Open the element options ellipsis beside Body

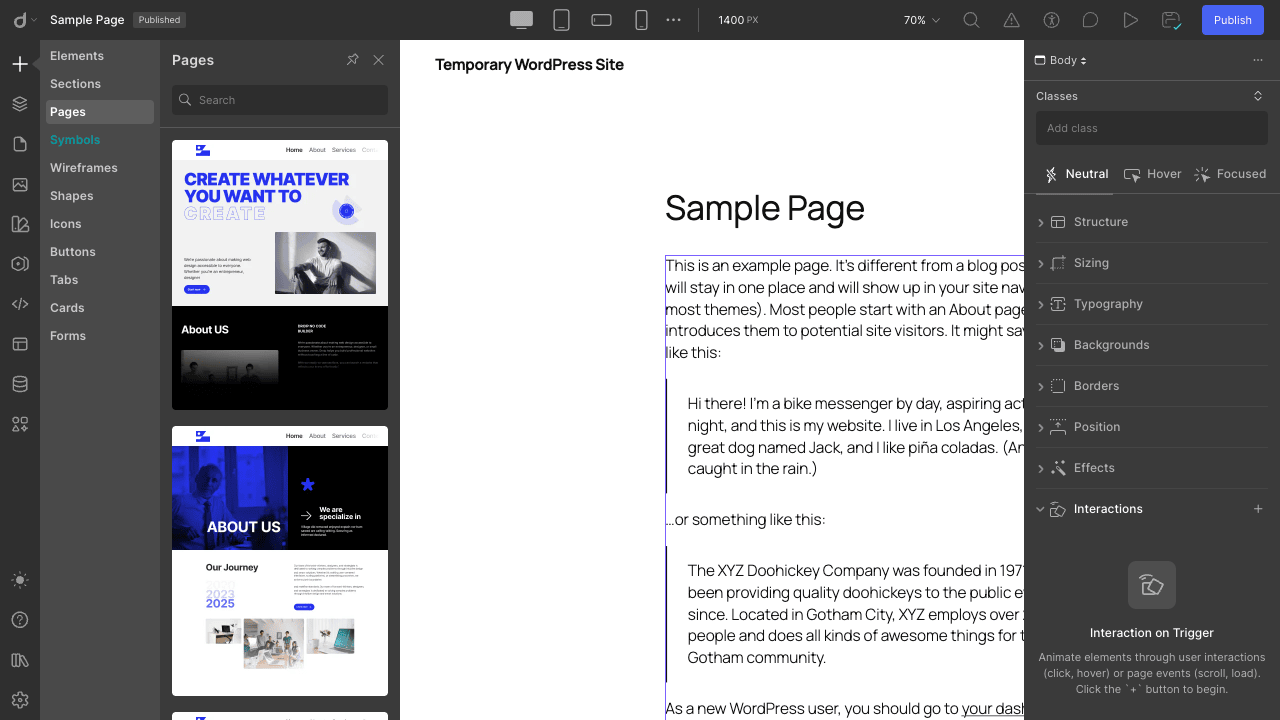[x=1257, y=60]
